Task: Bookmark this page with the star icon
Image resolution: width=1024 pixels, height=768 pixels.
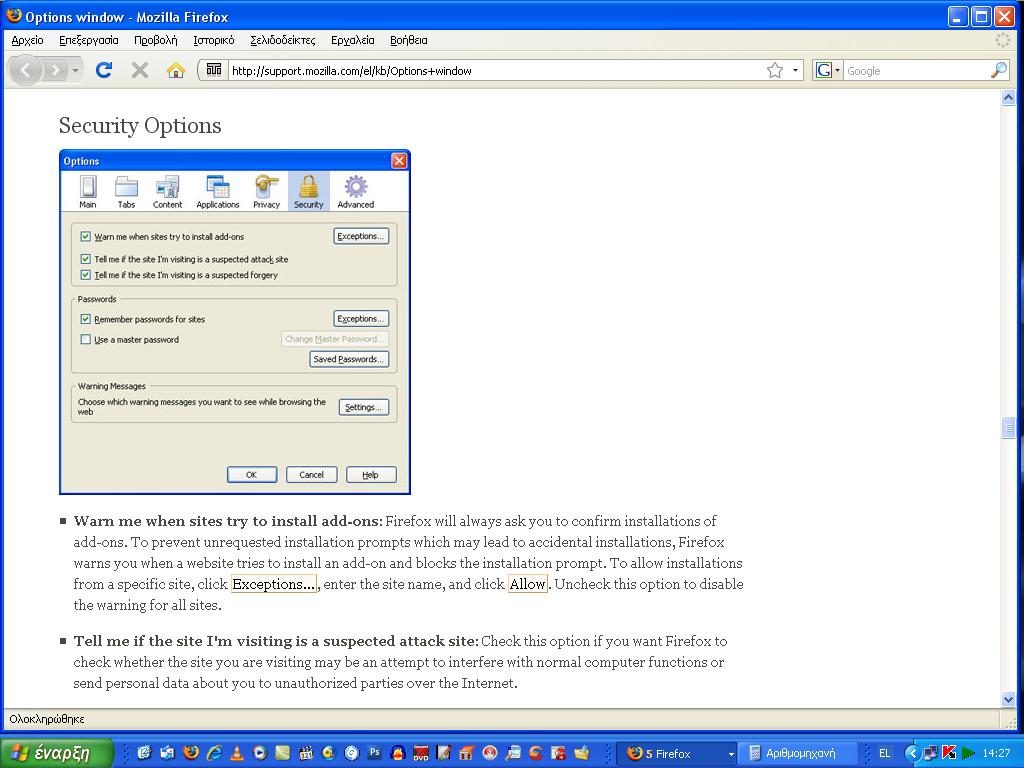Action: pyautogui.click(x=775, y=71)
